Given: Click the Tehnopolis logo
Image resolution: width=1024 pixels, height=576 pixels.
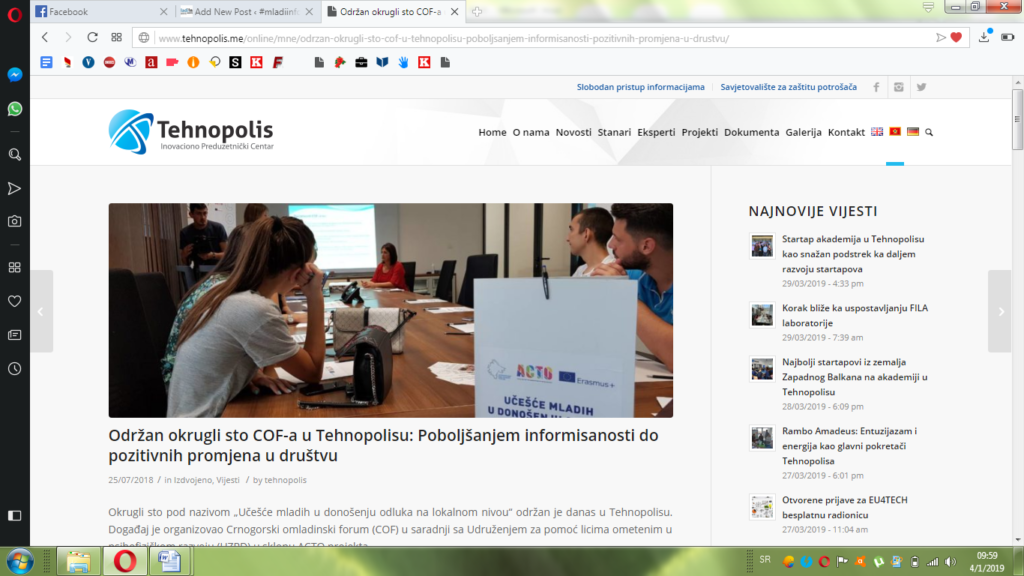Looking at the screenshot, I should (x=191, y=131).
